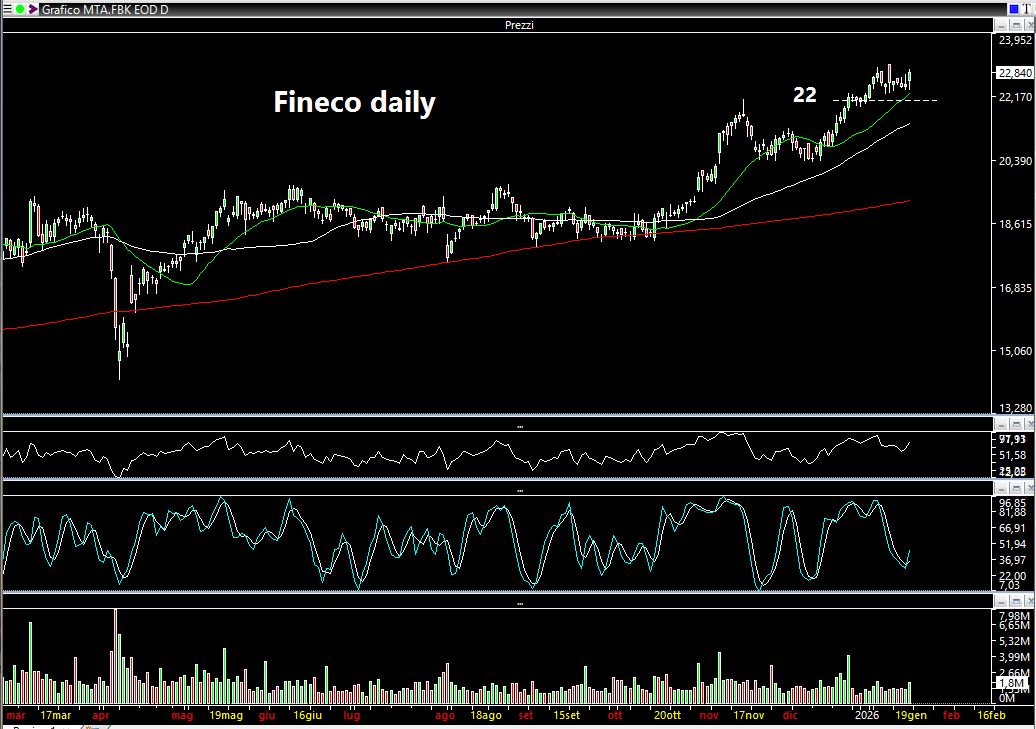This screenshot has width=1036, height=729.
Task: Click the highlighted 1,8M volume label
Action: [x=1011, y=683]
